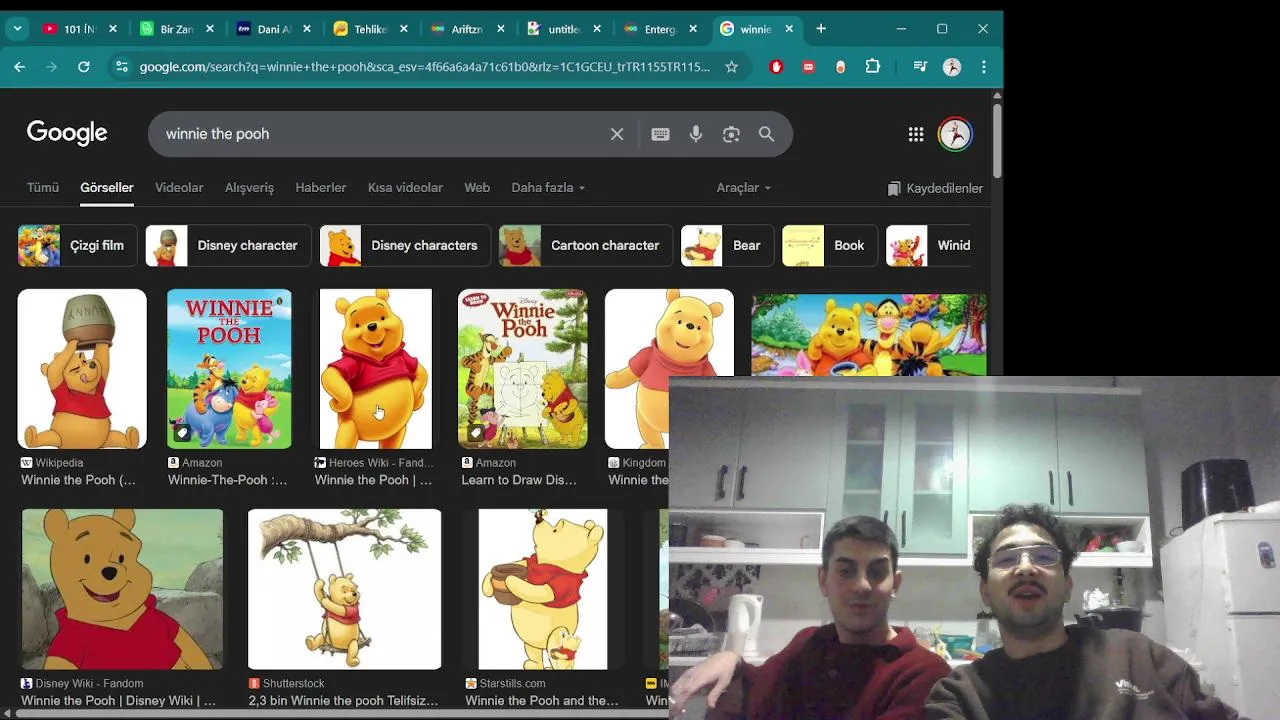Switch to the 'Enterg' tab
Viewport: 1280px width, 720px height.
tap(659, 29)
